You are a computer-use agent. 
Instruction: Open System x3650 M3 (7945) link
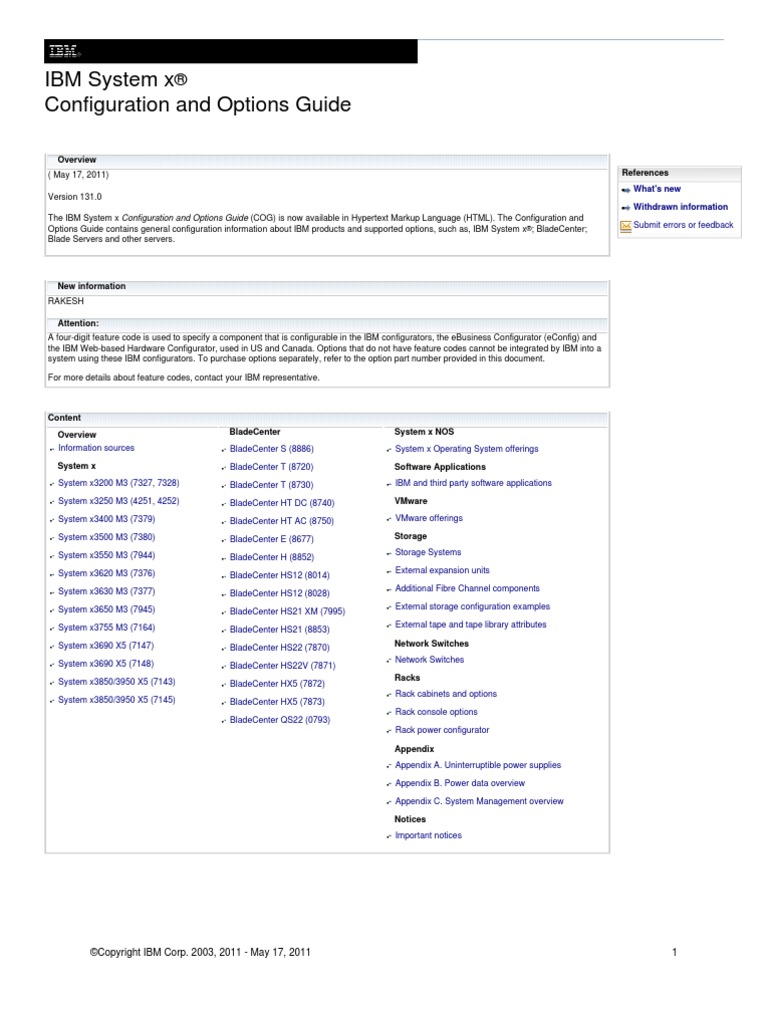click(106, 609)
